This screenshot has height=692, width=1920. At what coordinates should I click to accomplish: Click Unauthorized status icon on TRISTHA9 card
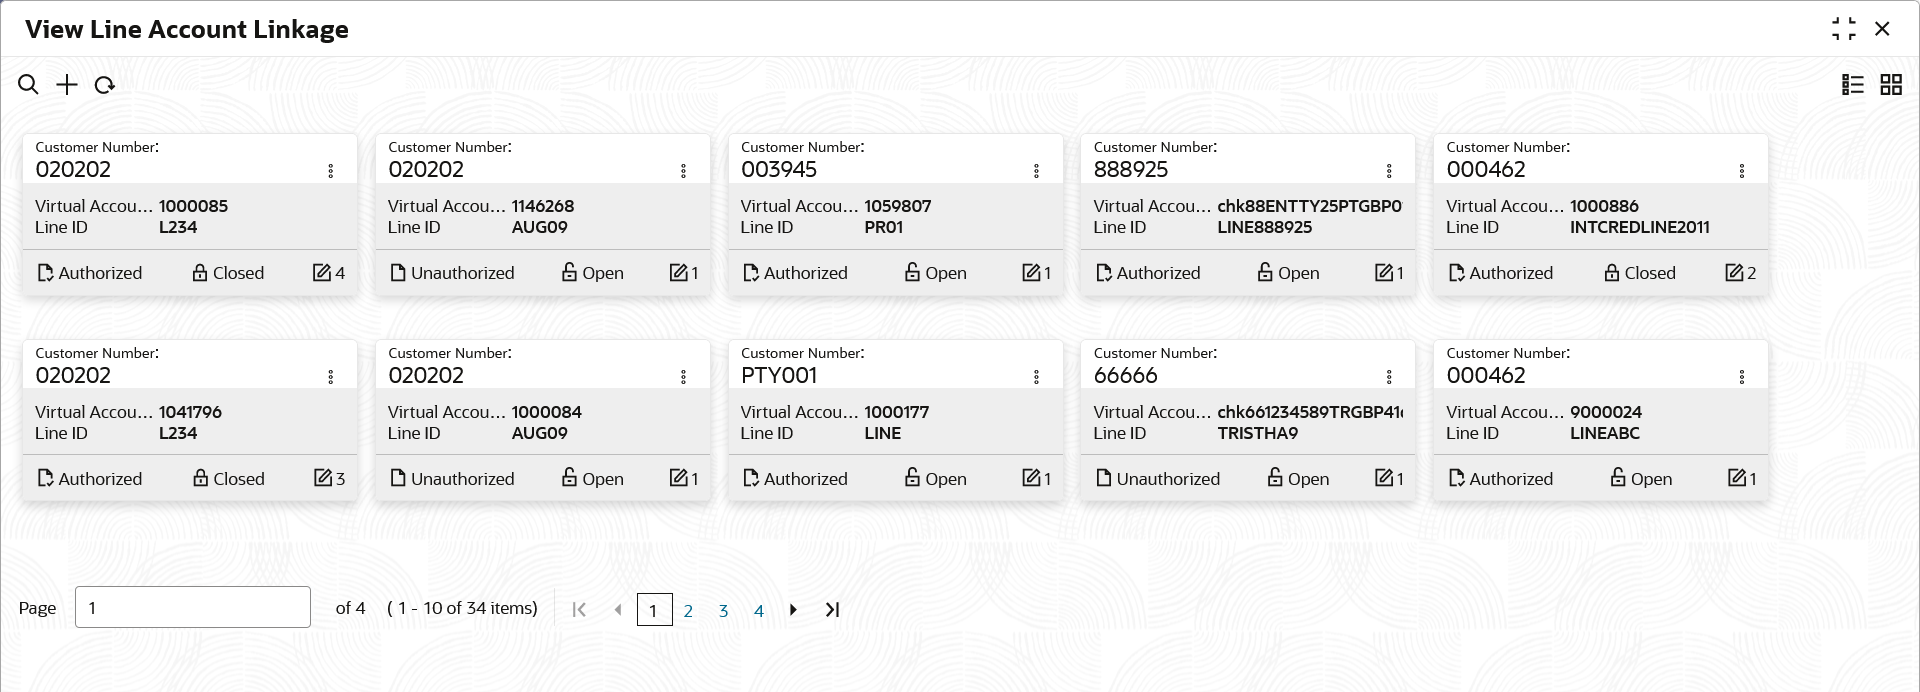(1104, 478)
